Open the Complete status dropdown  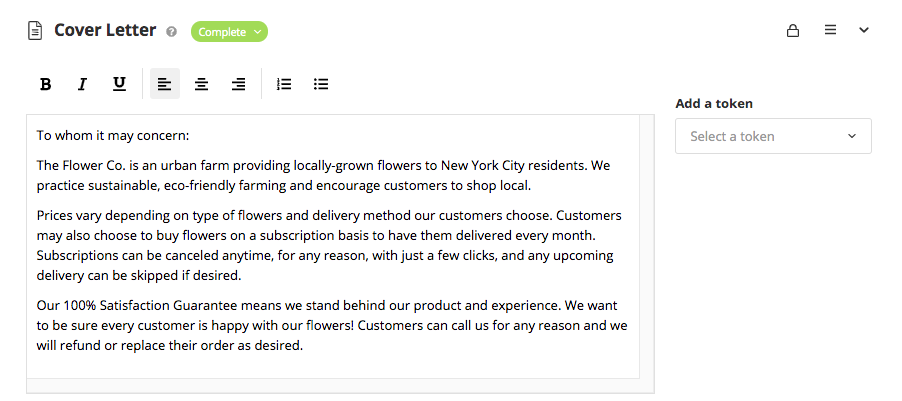(229, 32)
